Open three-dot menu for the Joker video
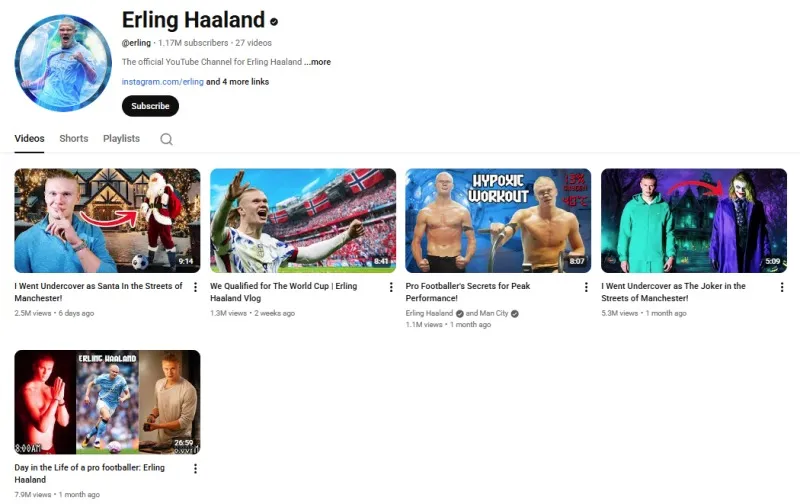 coord(782,287)
